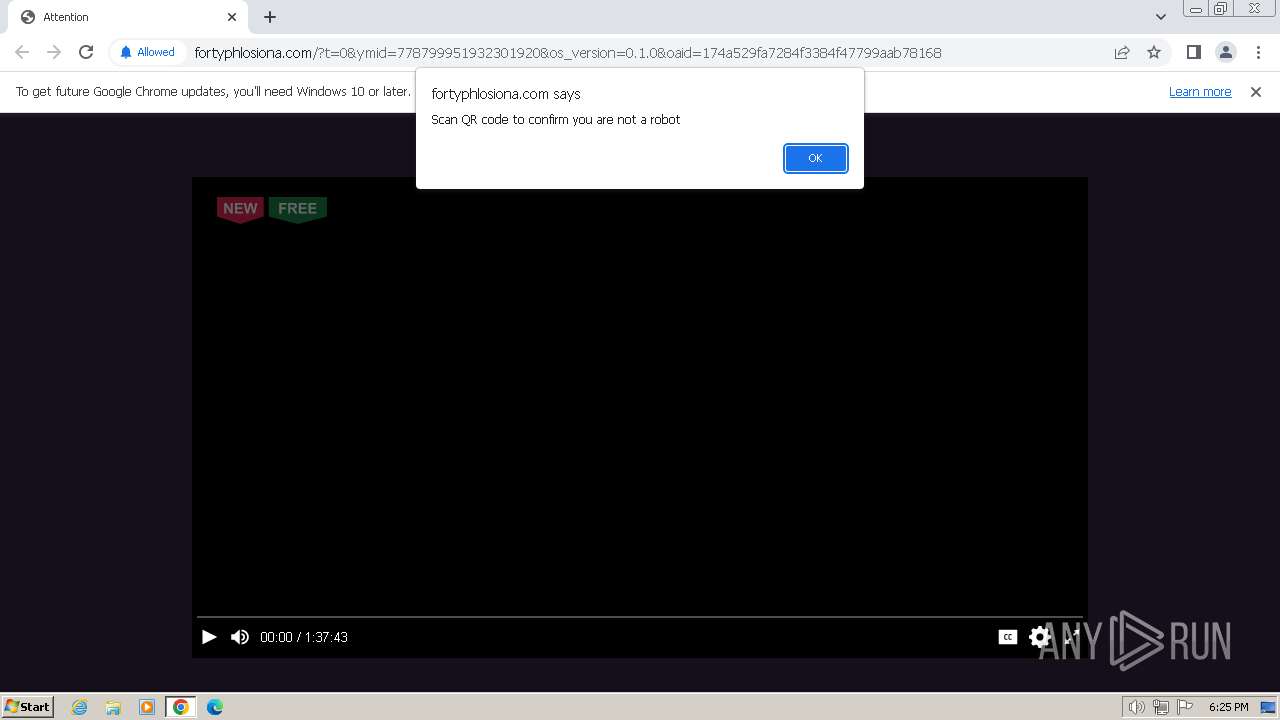Go back to previous page
The image size is (1280, 720).
coord(22,52)
